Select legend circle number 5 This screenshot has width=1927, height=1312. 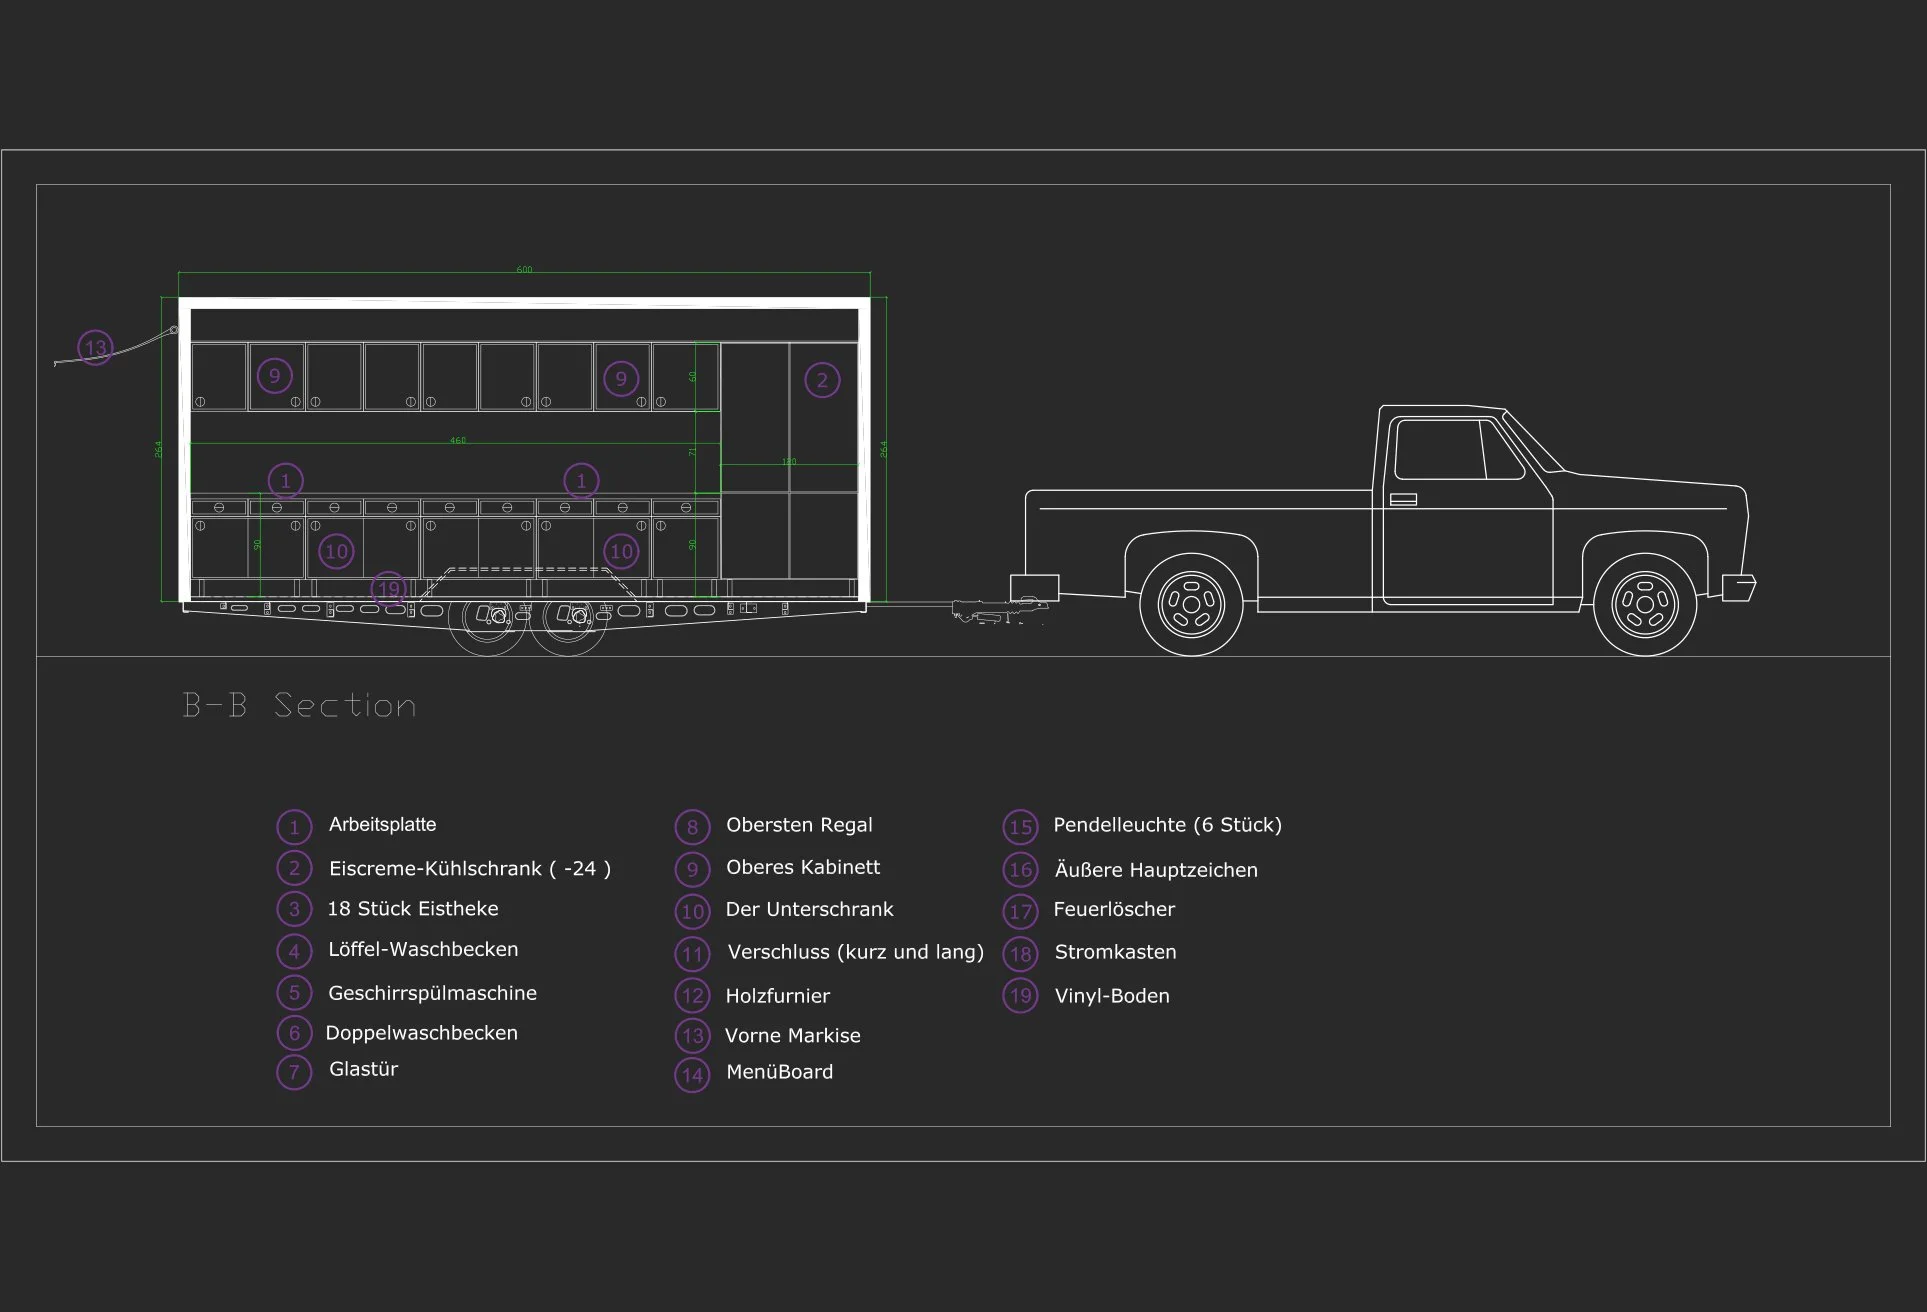(x=294, y=993)
